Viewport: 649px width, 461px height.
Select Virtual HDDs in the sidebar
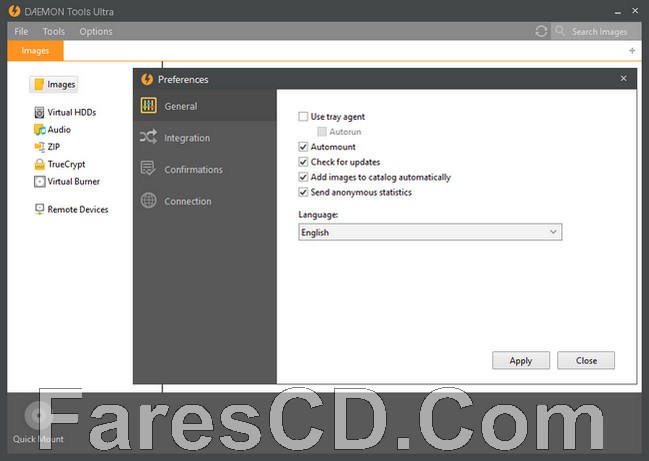point(72,112)
